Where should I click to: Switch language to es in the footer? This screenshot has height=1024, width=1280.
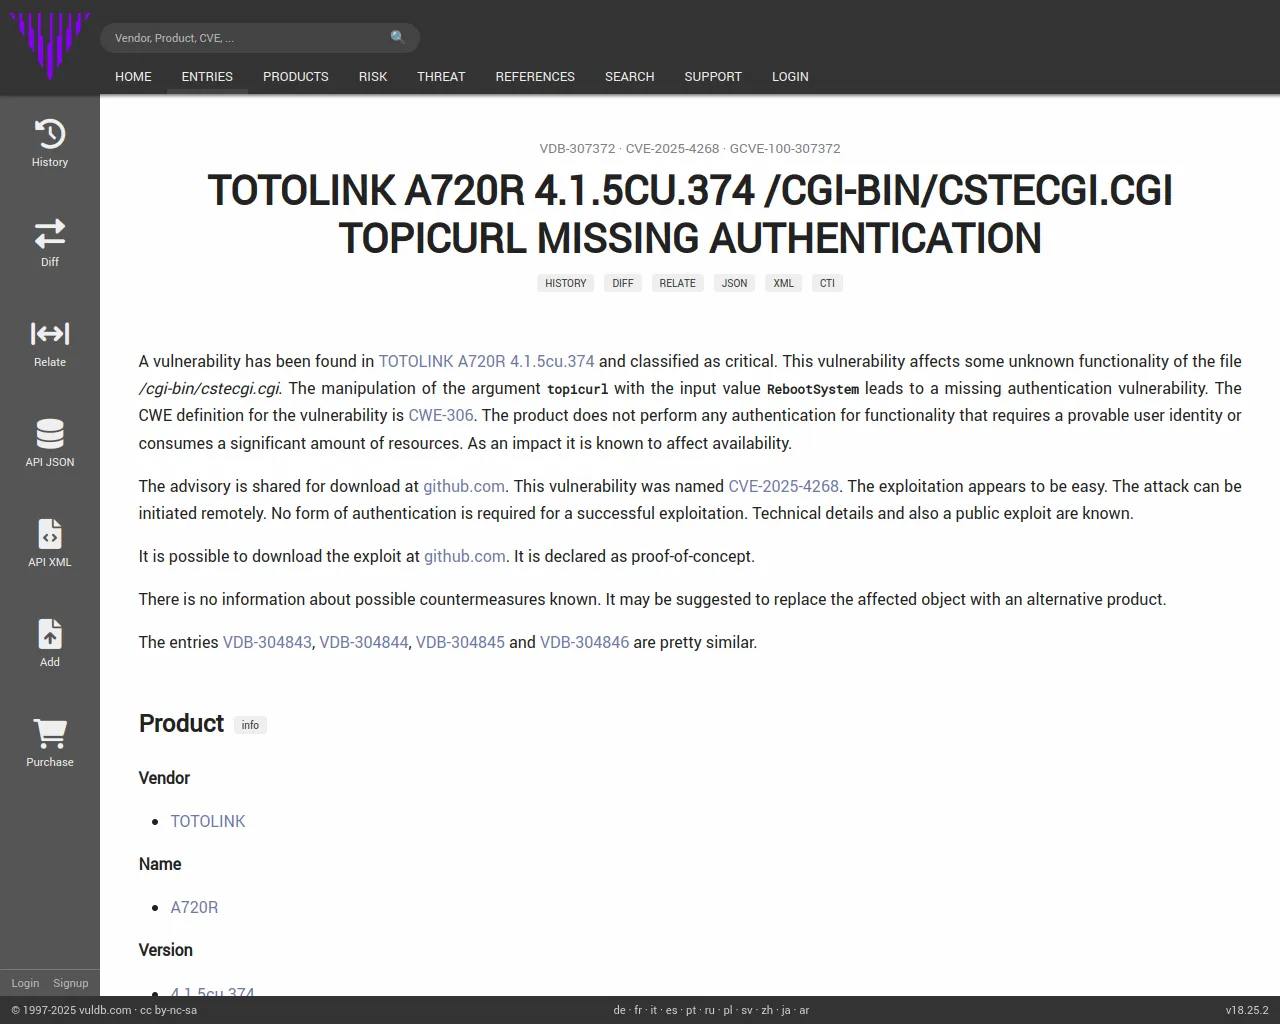click(x=671, y=1010)
